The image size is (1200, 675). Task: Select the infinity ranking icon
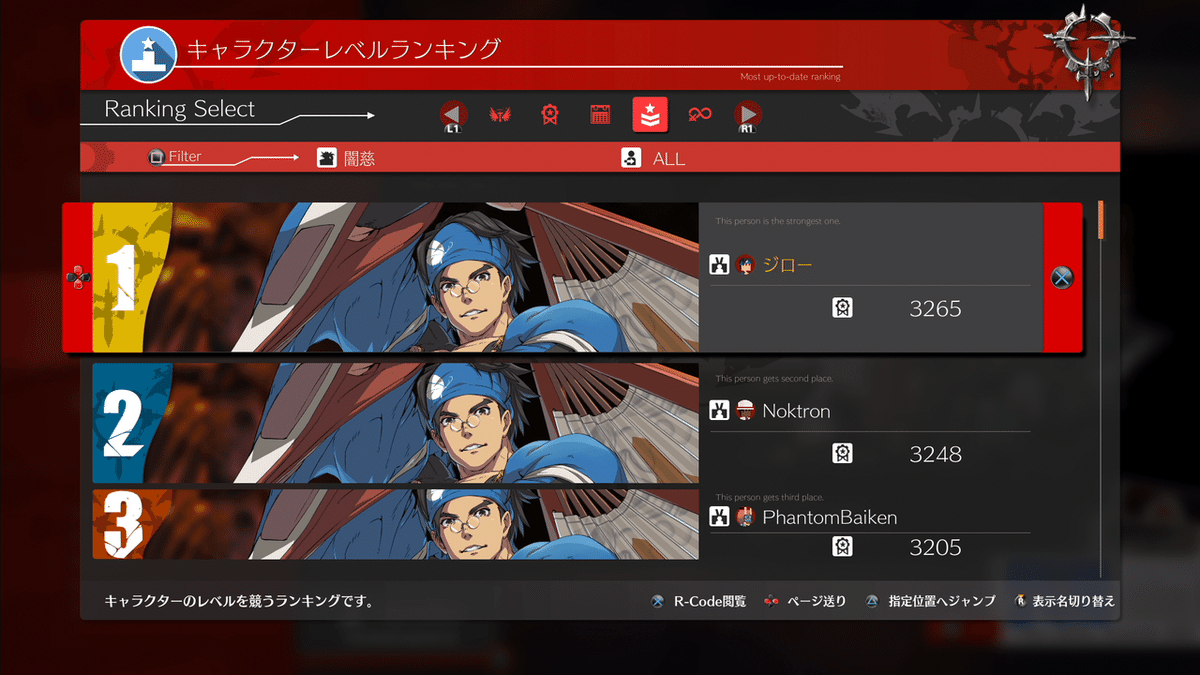[700, 115]
